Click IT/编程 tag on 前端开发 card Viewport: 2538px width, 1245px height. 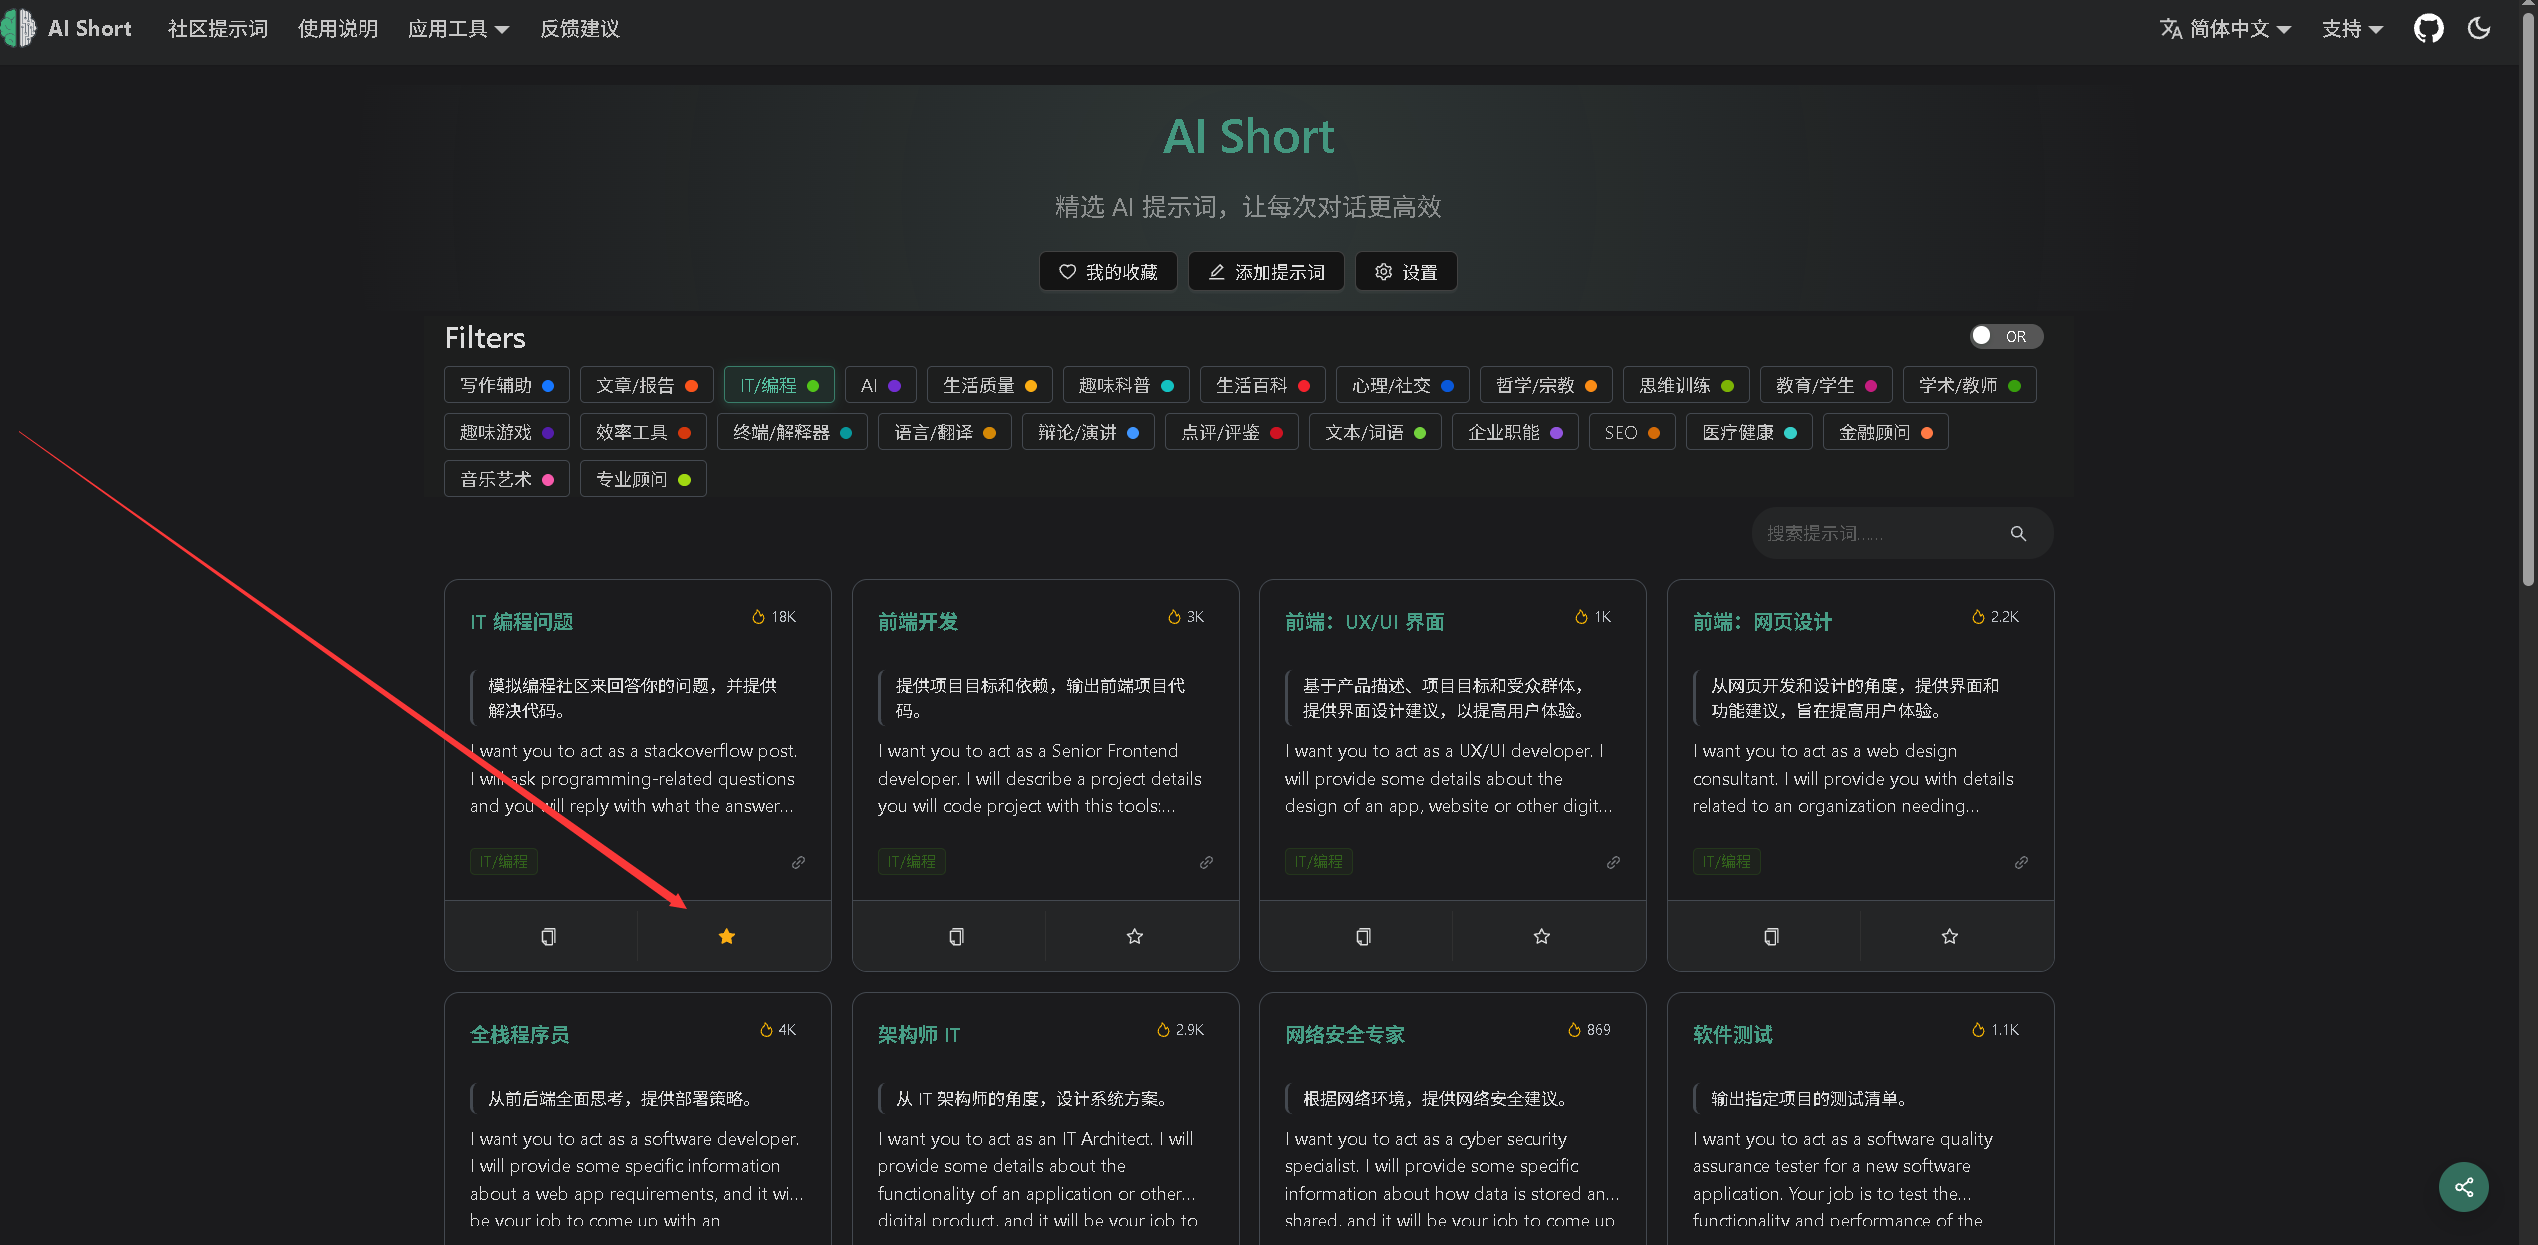click(x=912, y=862)
